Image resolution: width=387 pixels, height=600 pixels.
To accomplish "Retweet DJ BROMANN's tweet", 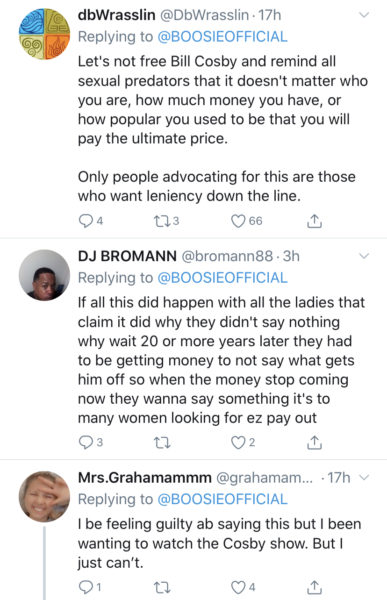I will pos(162,443).
